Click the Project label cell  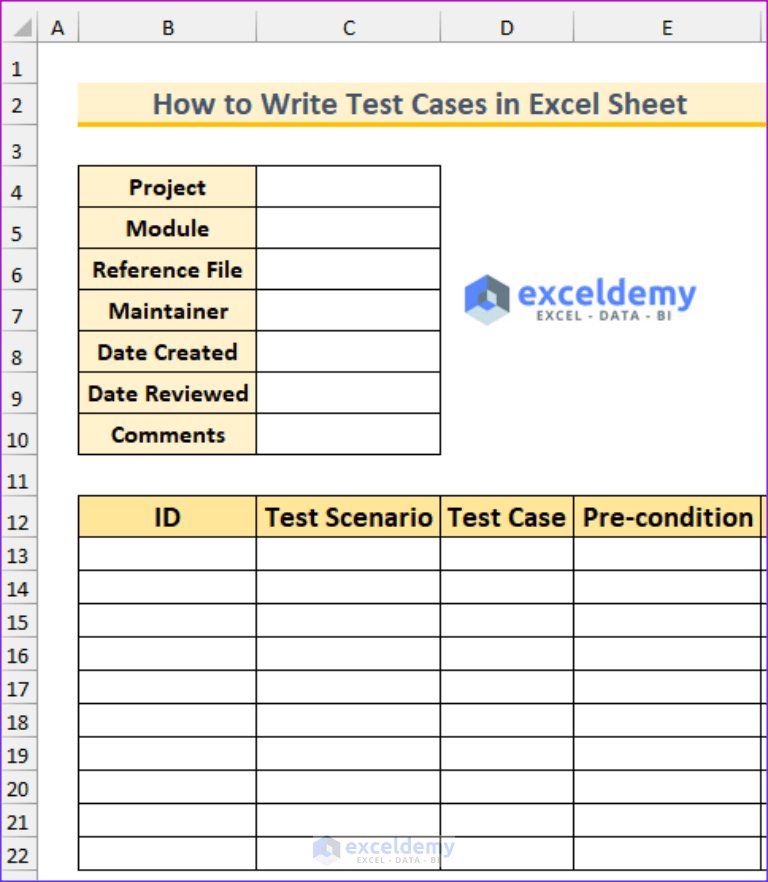[x=166, y=187]
